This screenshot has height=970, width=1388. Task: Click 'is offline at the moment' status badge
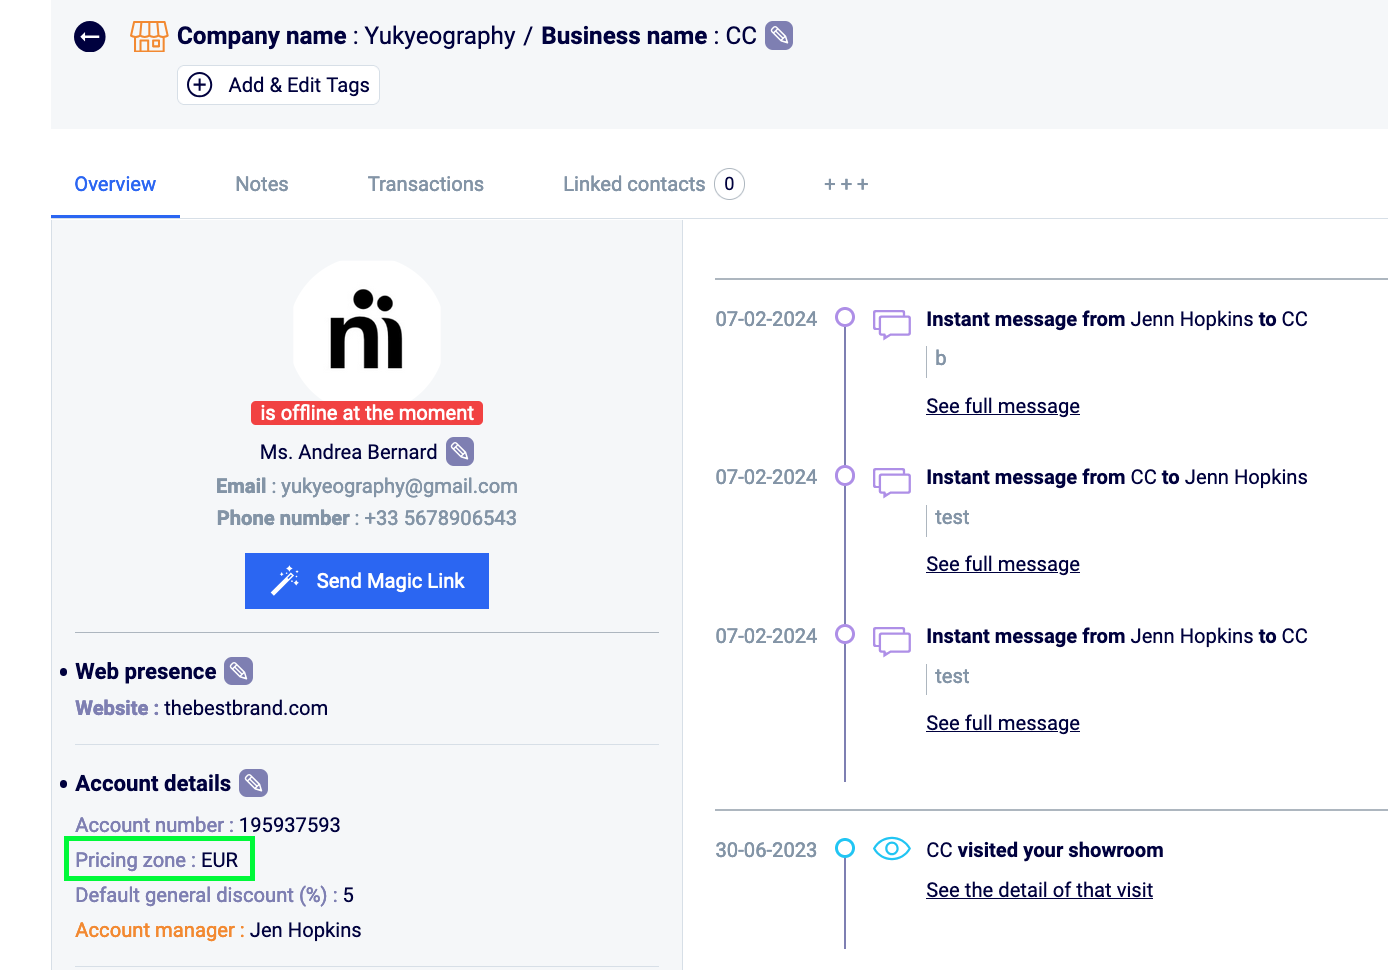tap(367, 413)
